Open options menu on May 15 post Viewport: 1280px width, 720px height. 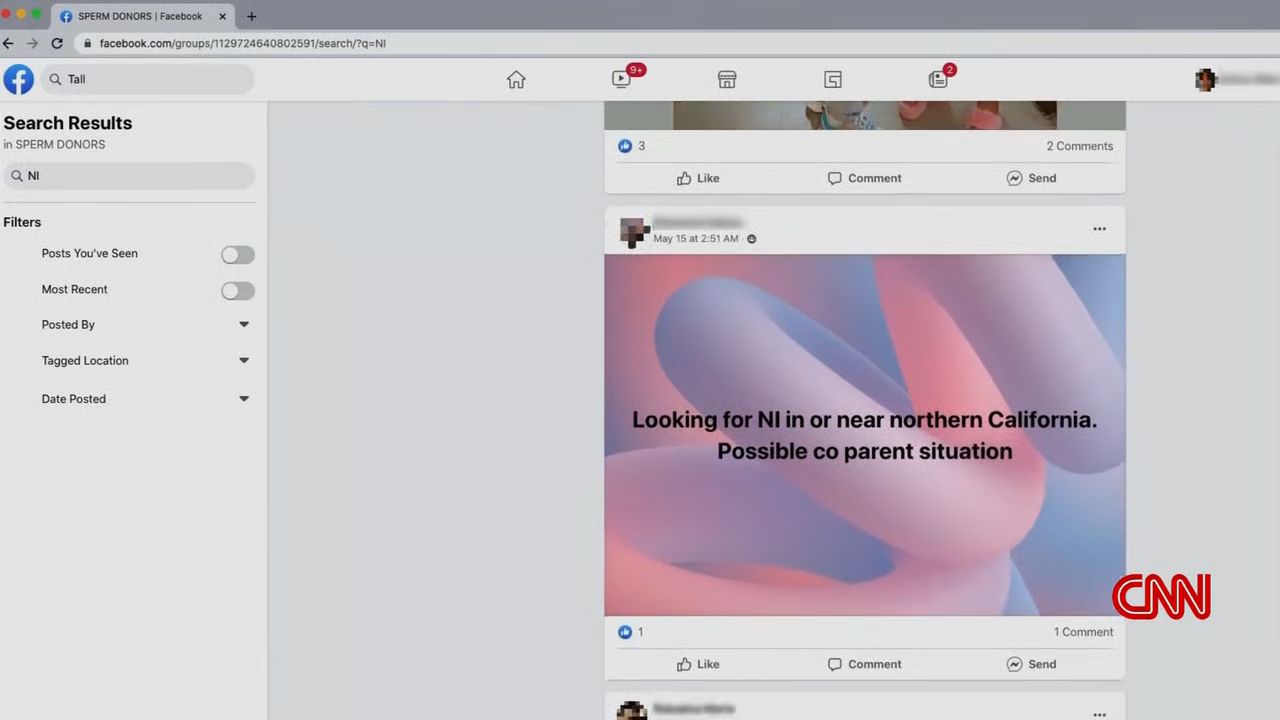point(1099,229)
